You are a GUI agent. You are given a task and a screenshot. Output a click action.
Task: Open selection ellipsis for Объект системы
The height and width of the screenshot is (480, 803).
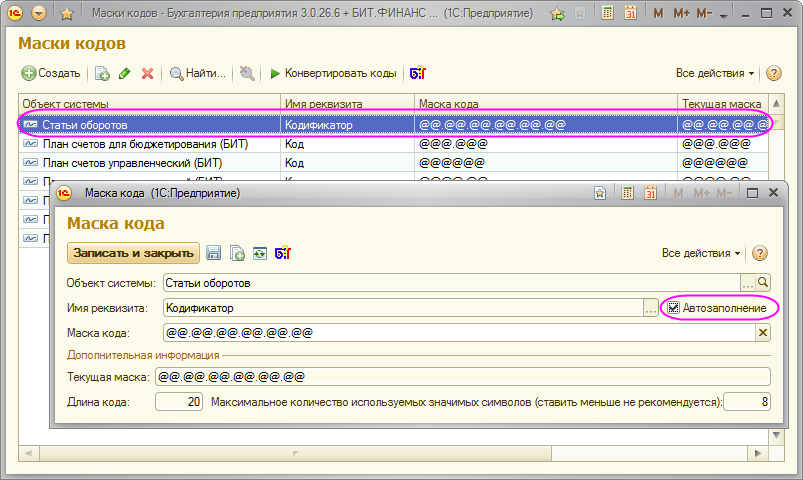[x=748, y=283]
